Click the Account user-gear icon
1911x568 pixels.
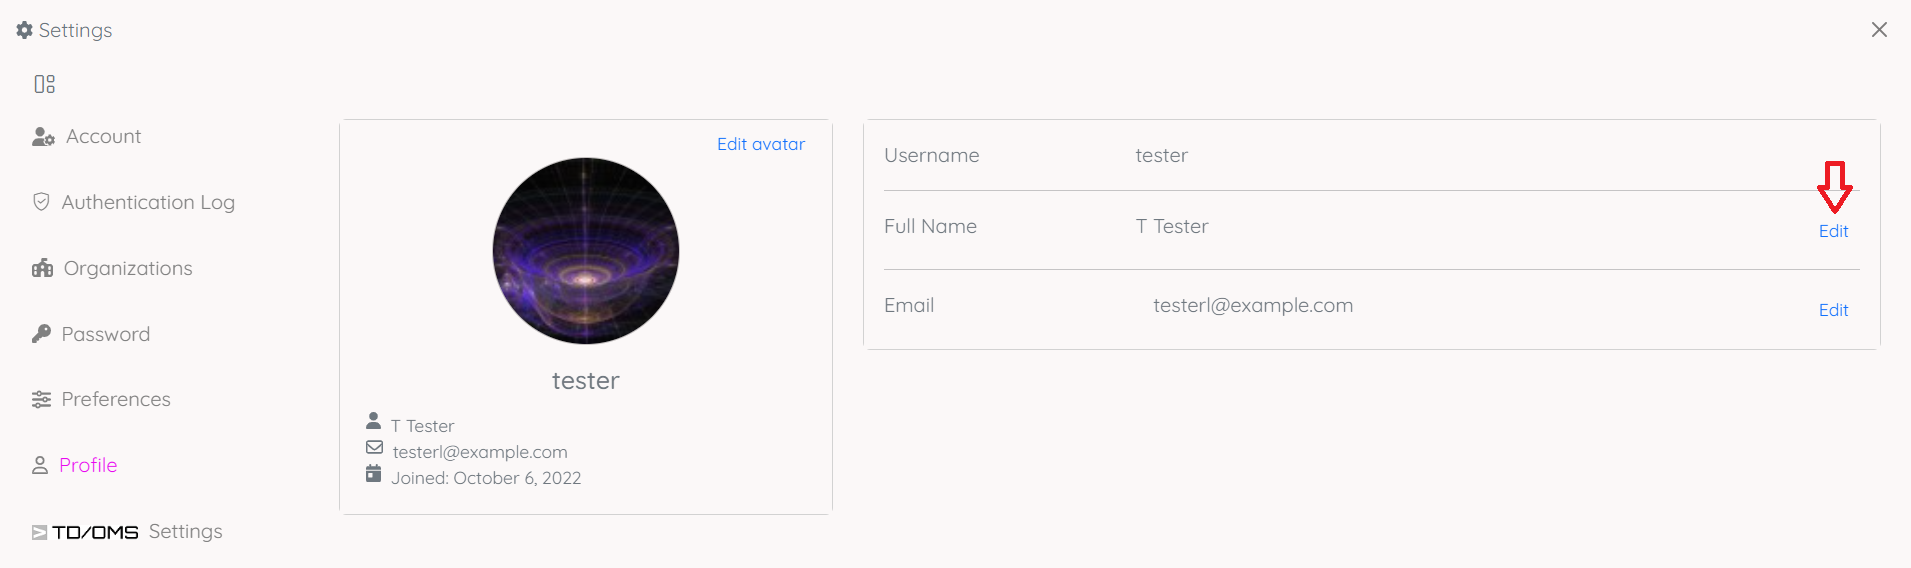coord(43,137)
